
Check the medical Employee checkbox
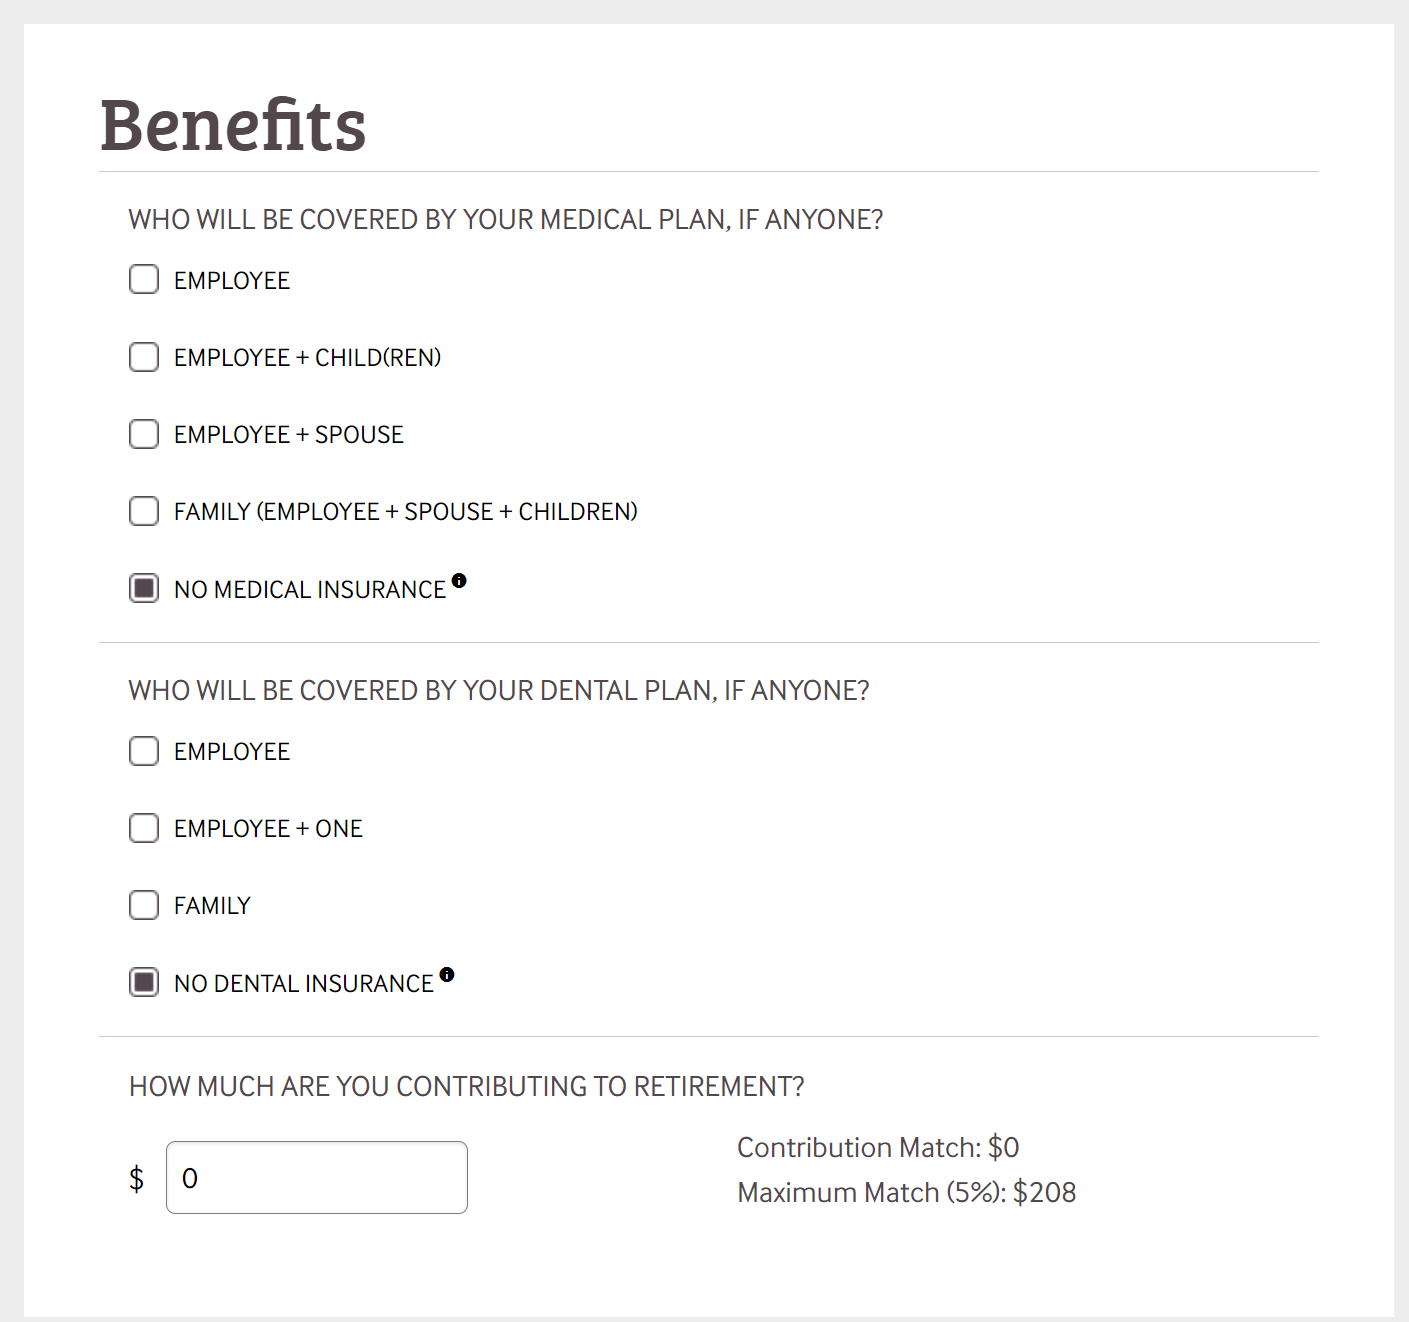click(x=144, y=279)
